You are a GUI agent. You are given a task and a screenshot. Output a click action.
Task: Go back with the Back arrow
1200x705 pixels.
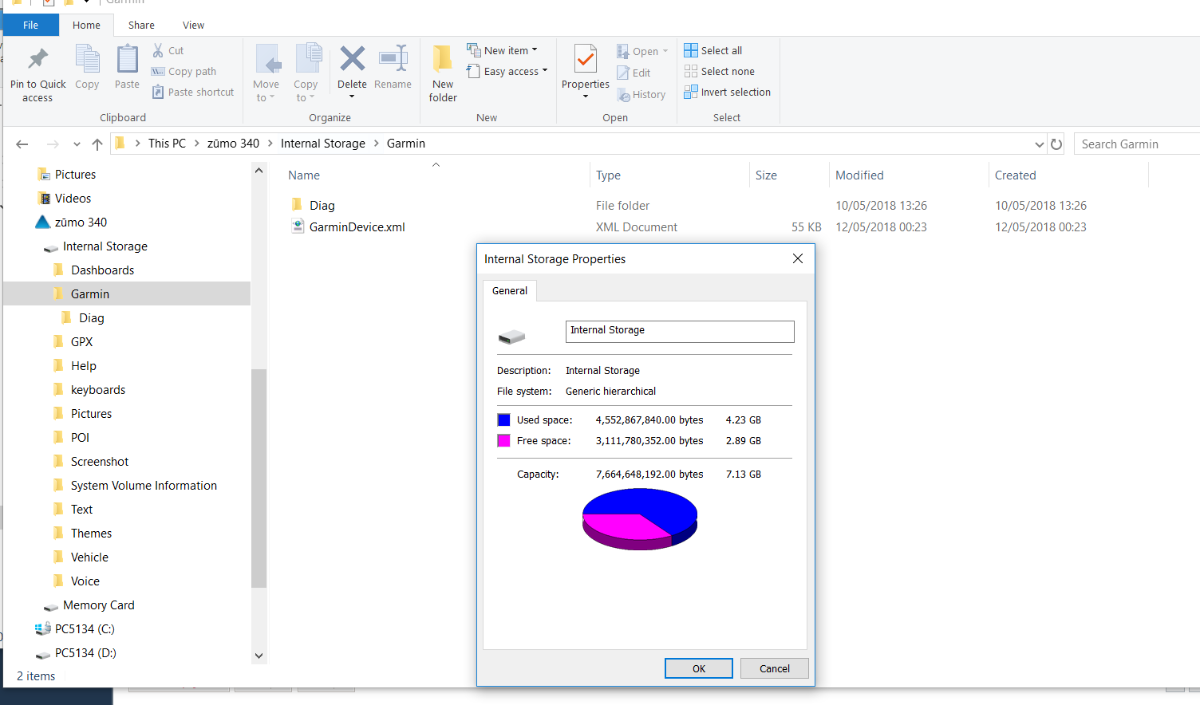pyautogui.click(x=22, y=144)
